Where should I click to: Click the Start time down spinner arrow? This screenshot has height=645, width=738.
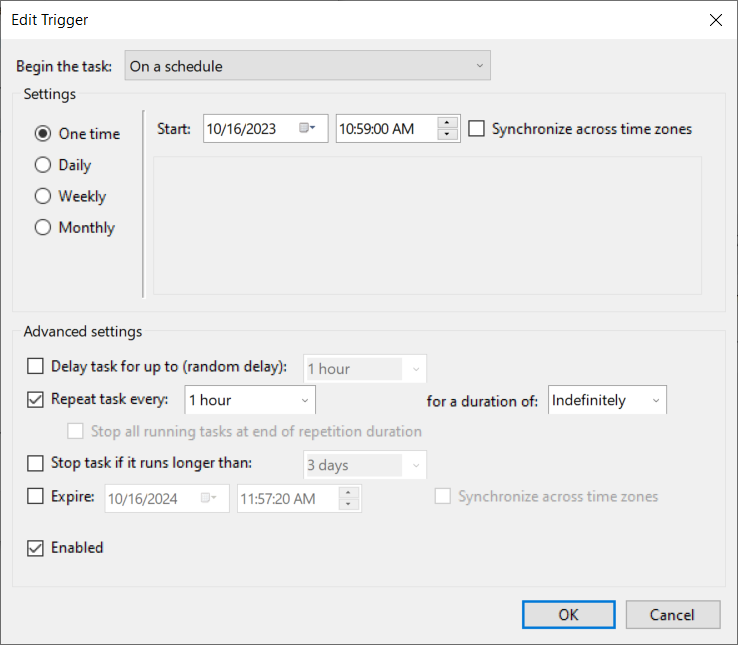[x=448, y=134]
